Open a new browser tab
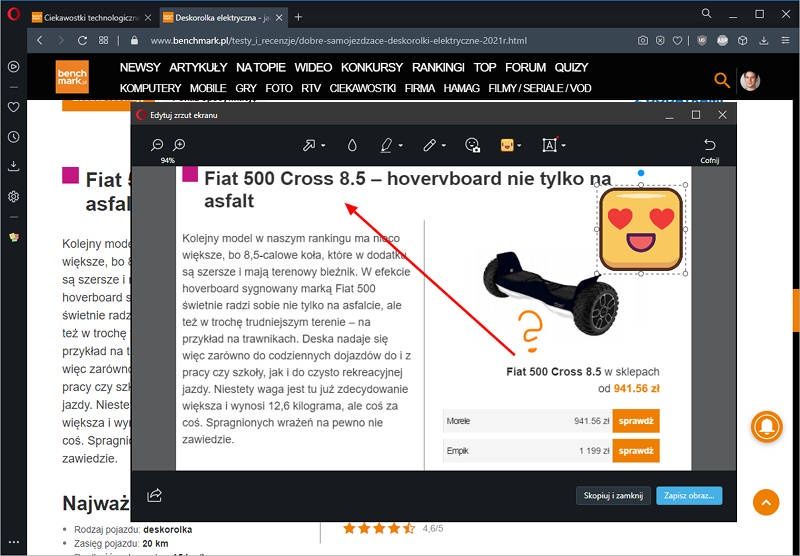This screenshot has height=556, width=800. coord(298,17)
